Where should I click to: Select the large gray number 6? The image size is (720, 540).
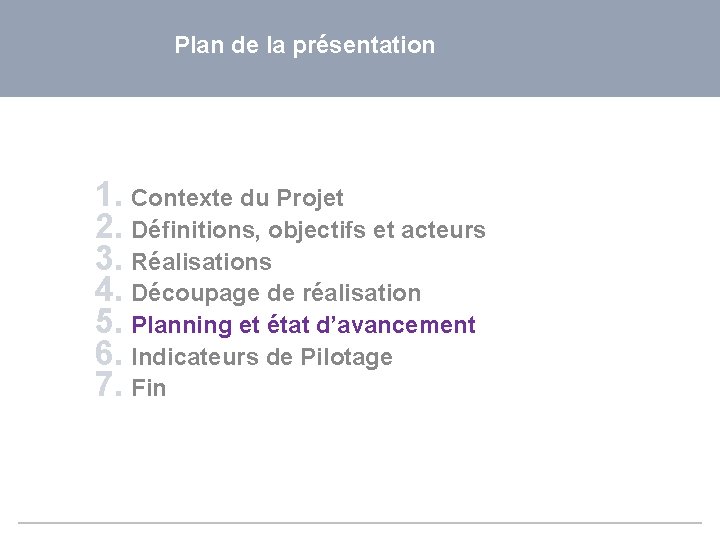tap(107, 354)
